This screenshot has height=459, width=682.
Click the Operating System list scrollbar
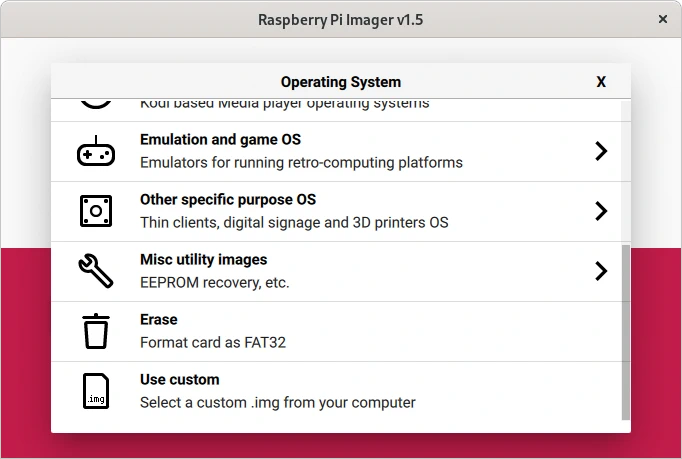[626, 330]
